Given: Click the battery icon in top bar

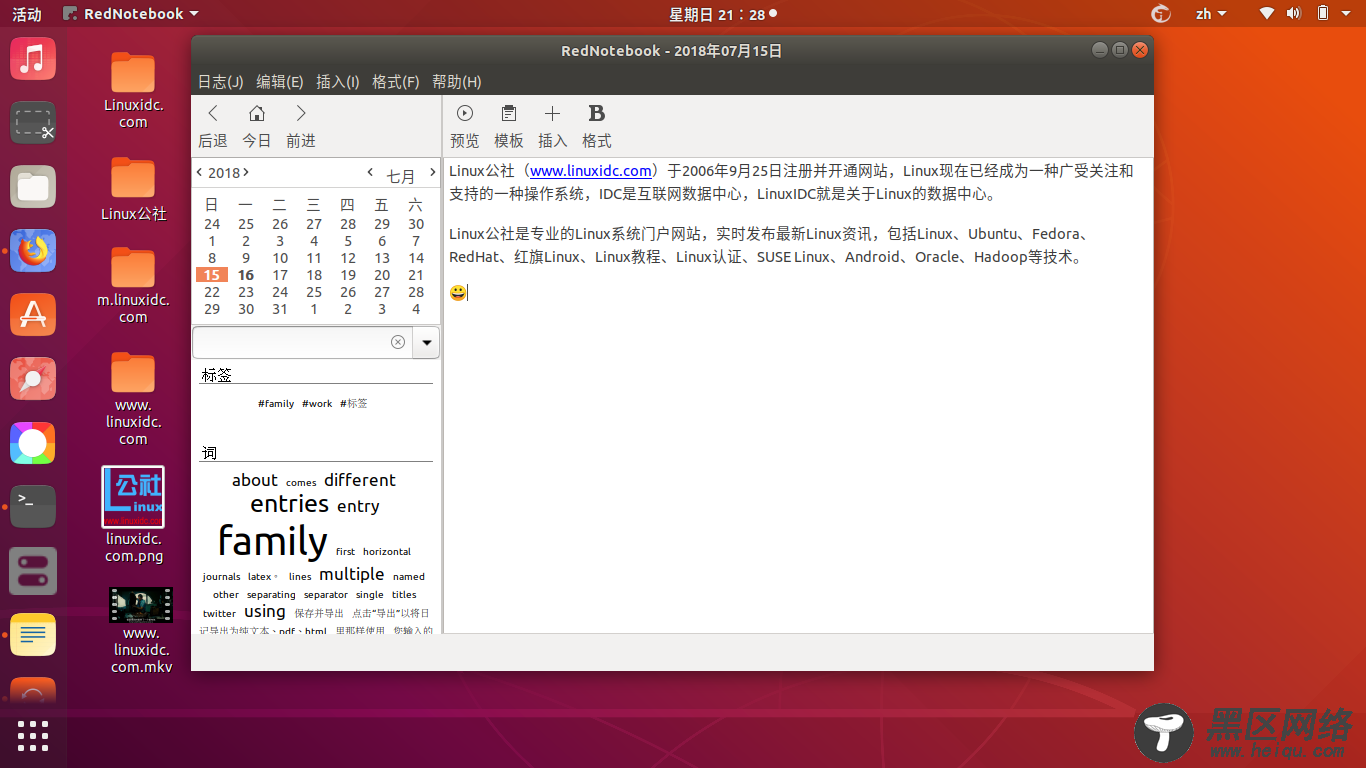Looking at the screenshot, I should point(1323,14).
